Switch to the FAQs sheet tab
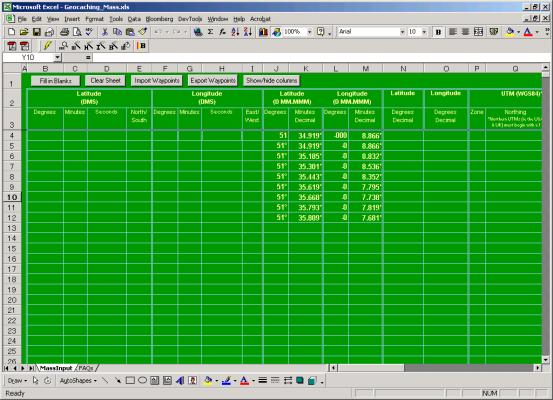The image size is (553, 400). (86, 368)
